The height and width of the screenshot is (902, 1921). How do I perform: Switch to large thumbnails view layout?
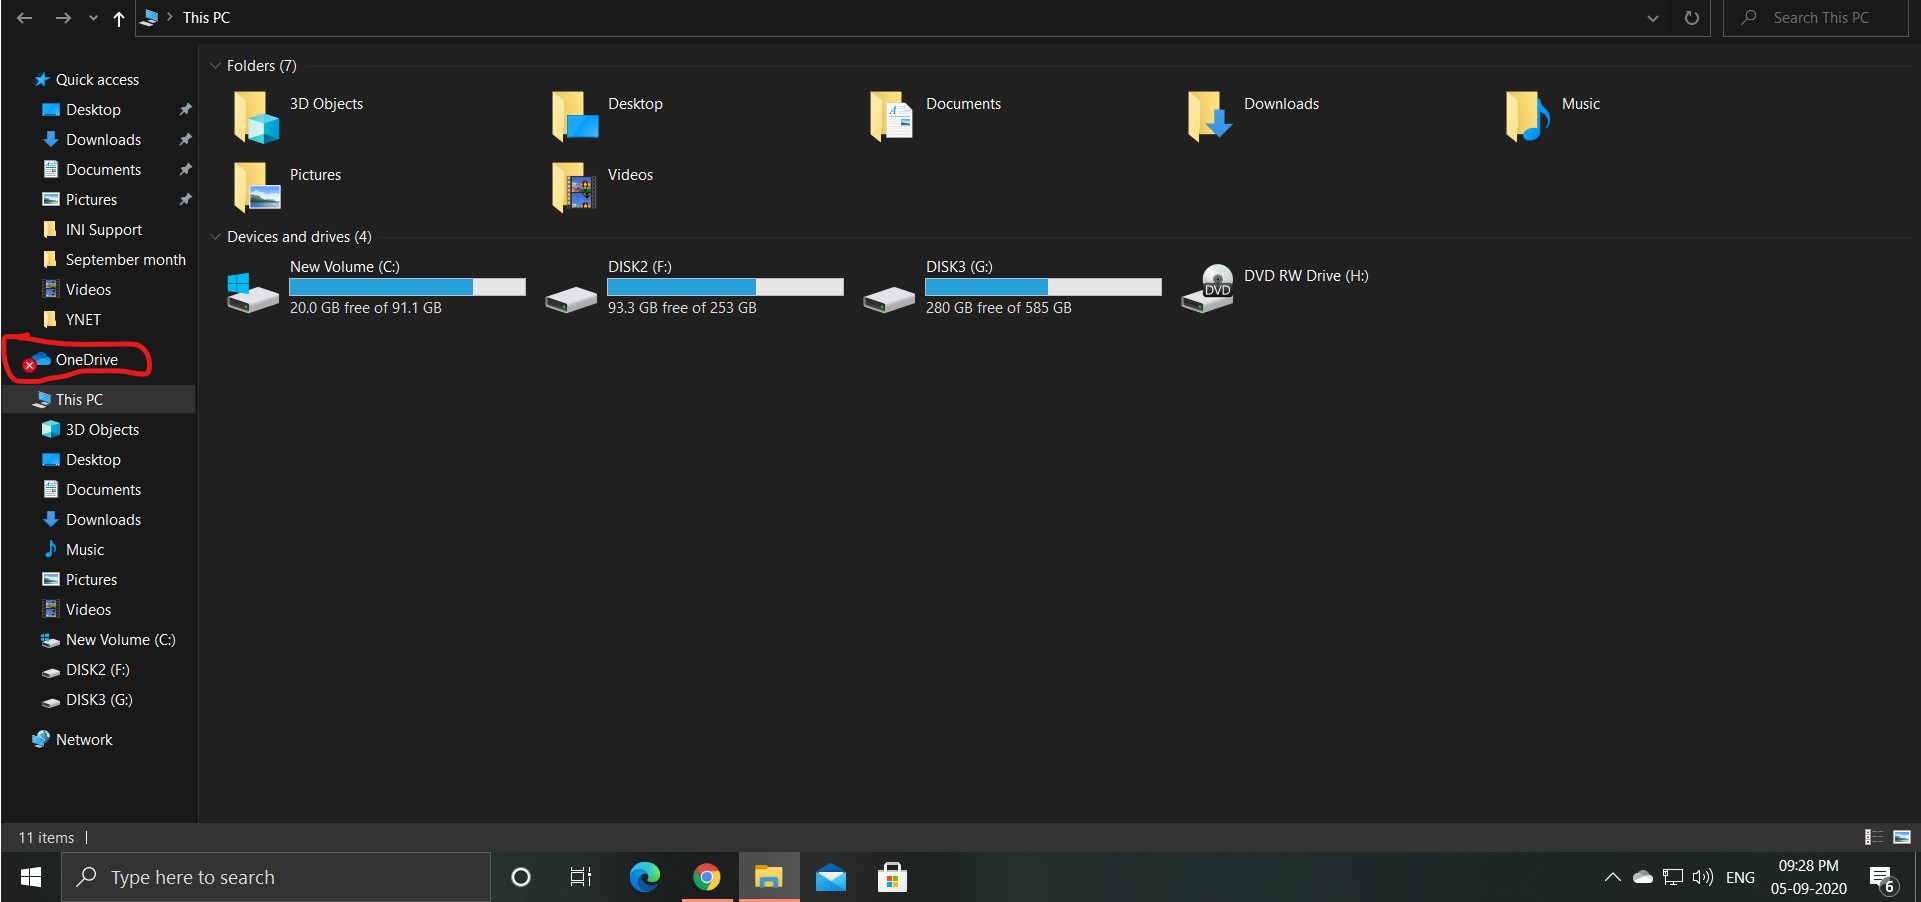[1902, 837]
